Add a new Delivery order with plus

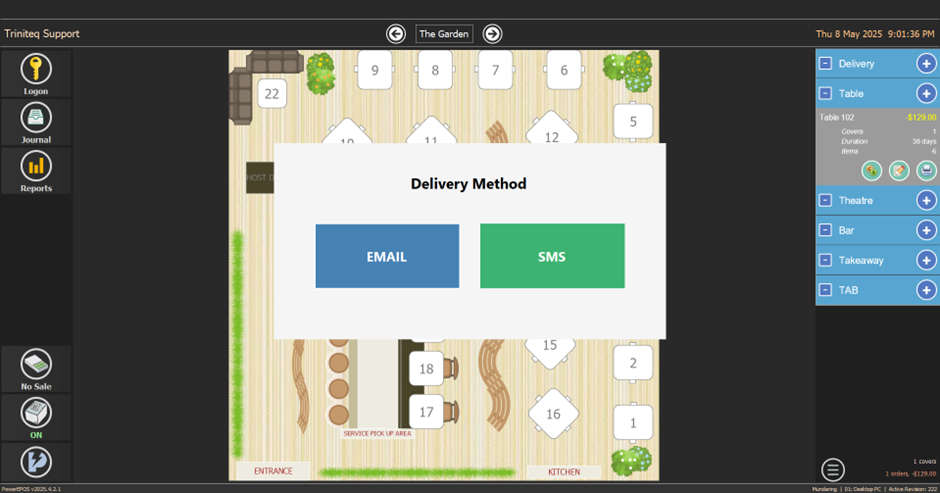click(926, 64)
